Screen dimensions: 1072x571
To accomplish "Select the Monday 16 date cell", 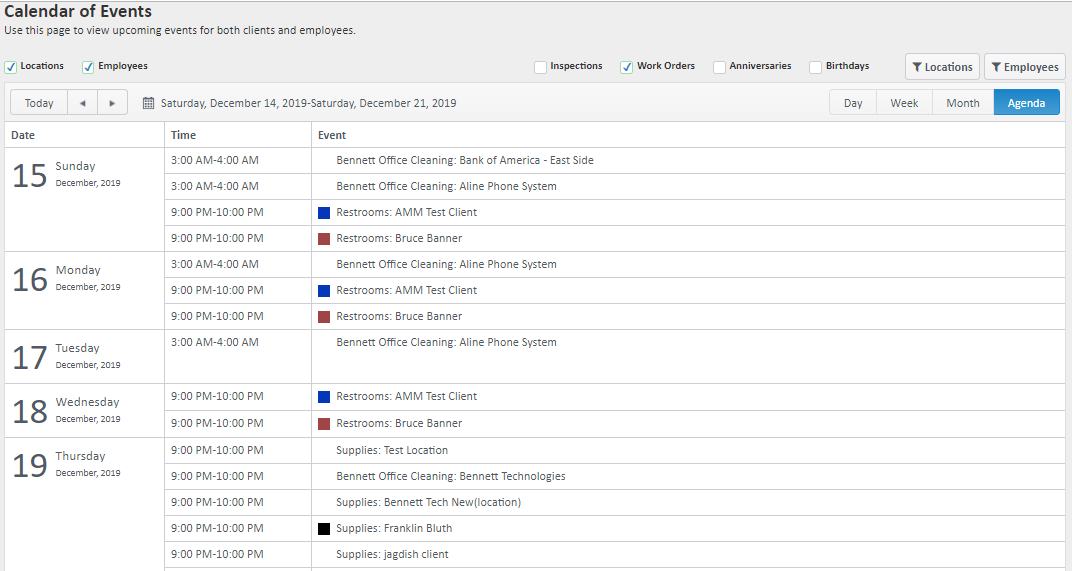I will coord(84,291).
